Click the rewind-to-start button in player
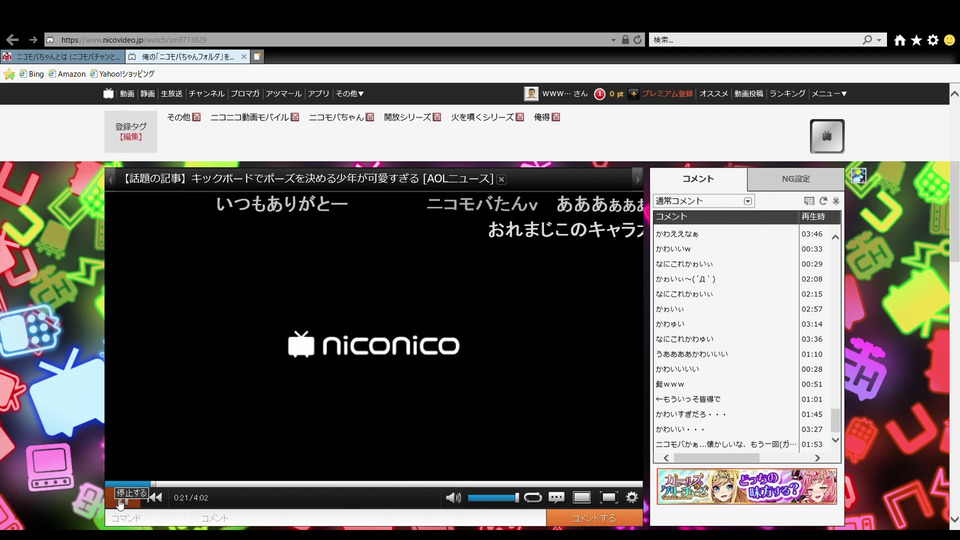960x540 pixels. 156,498
